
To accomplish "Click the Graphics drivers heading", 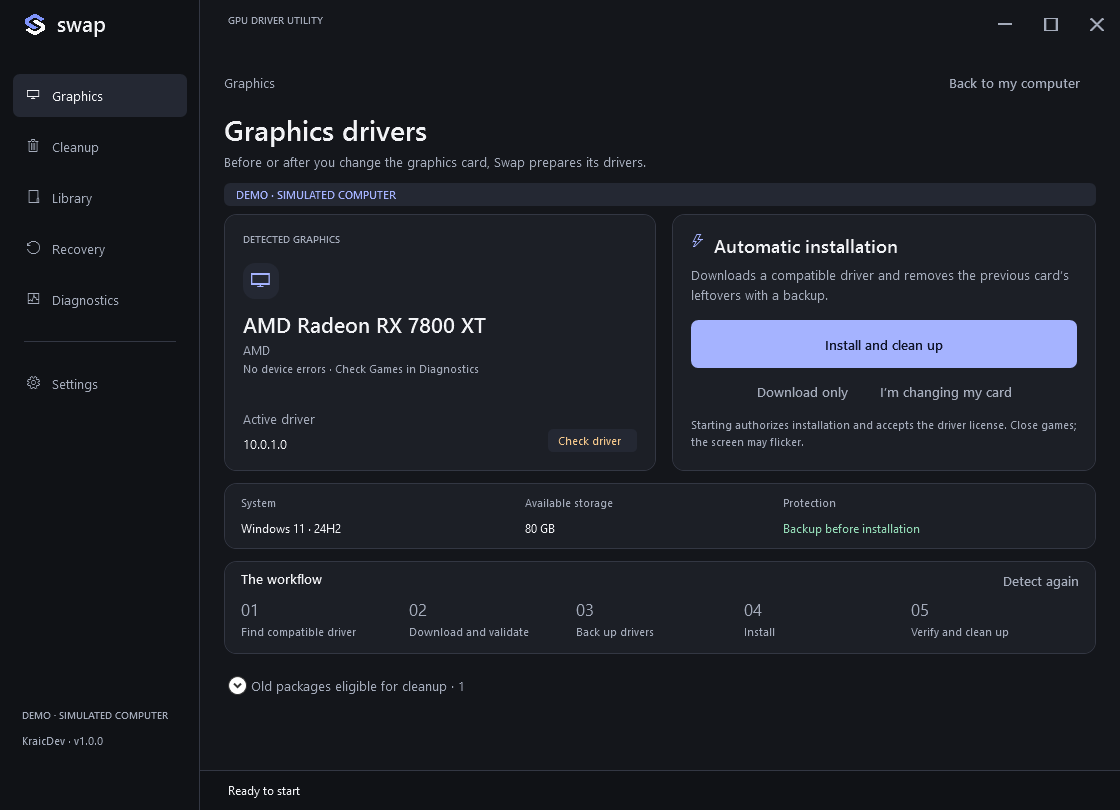I will tap(325, 131).
